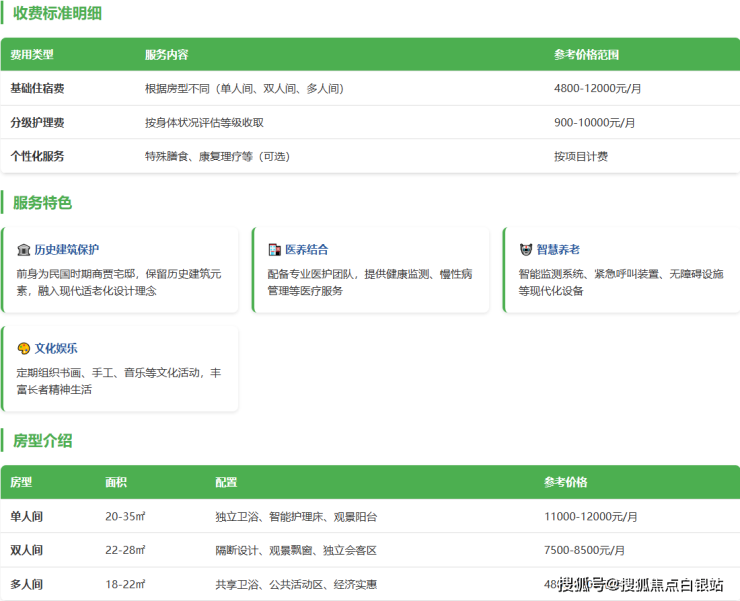Click the palette icon beside 文化娱乐
Image resolution: width=740 pixels, height=601 pixels.
(23, 349)
